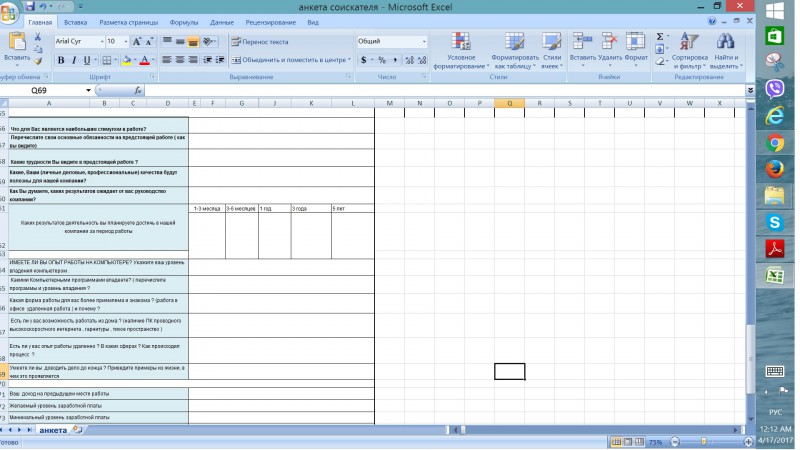This screenshot has height=450, width=800.
Task: Click the Удалить cells delete button
Action: [x=610, y=51]
